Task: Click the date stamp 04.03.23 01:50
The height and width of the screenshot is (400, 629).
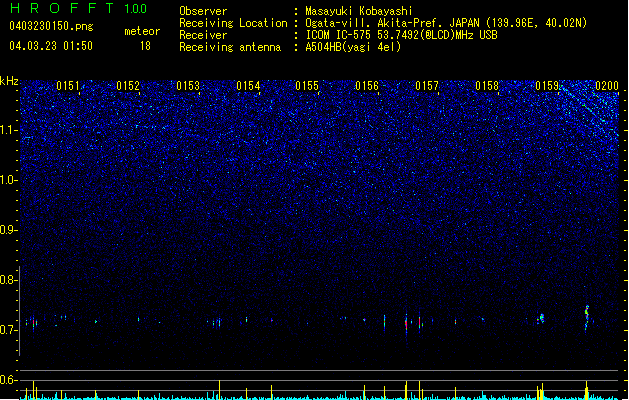Action: tap(51, 46)
